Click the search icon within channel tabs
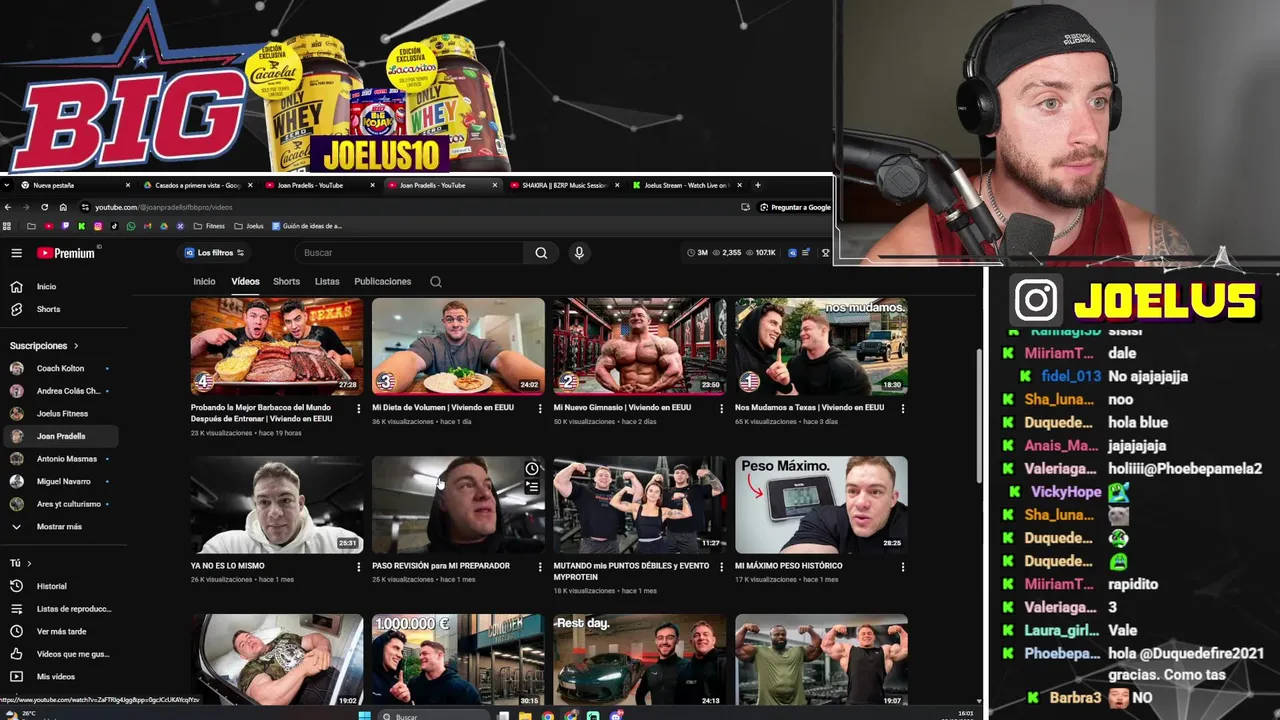Screen dimensions: 1280x720 coord(436,282)
